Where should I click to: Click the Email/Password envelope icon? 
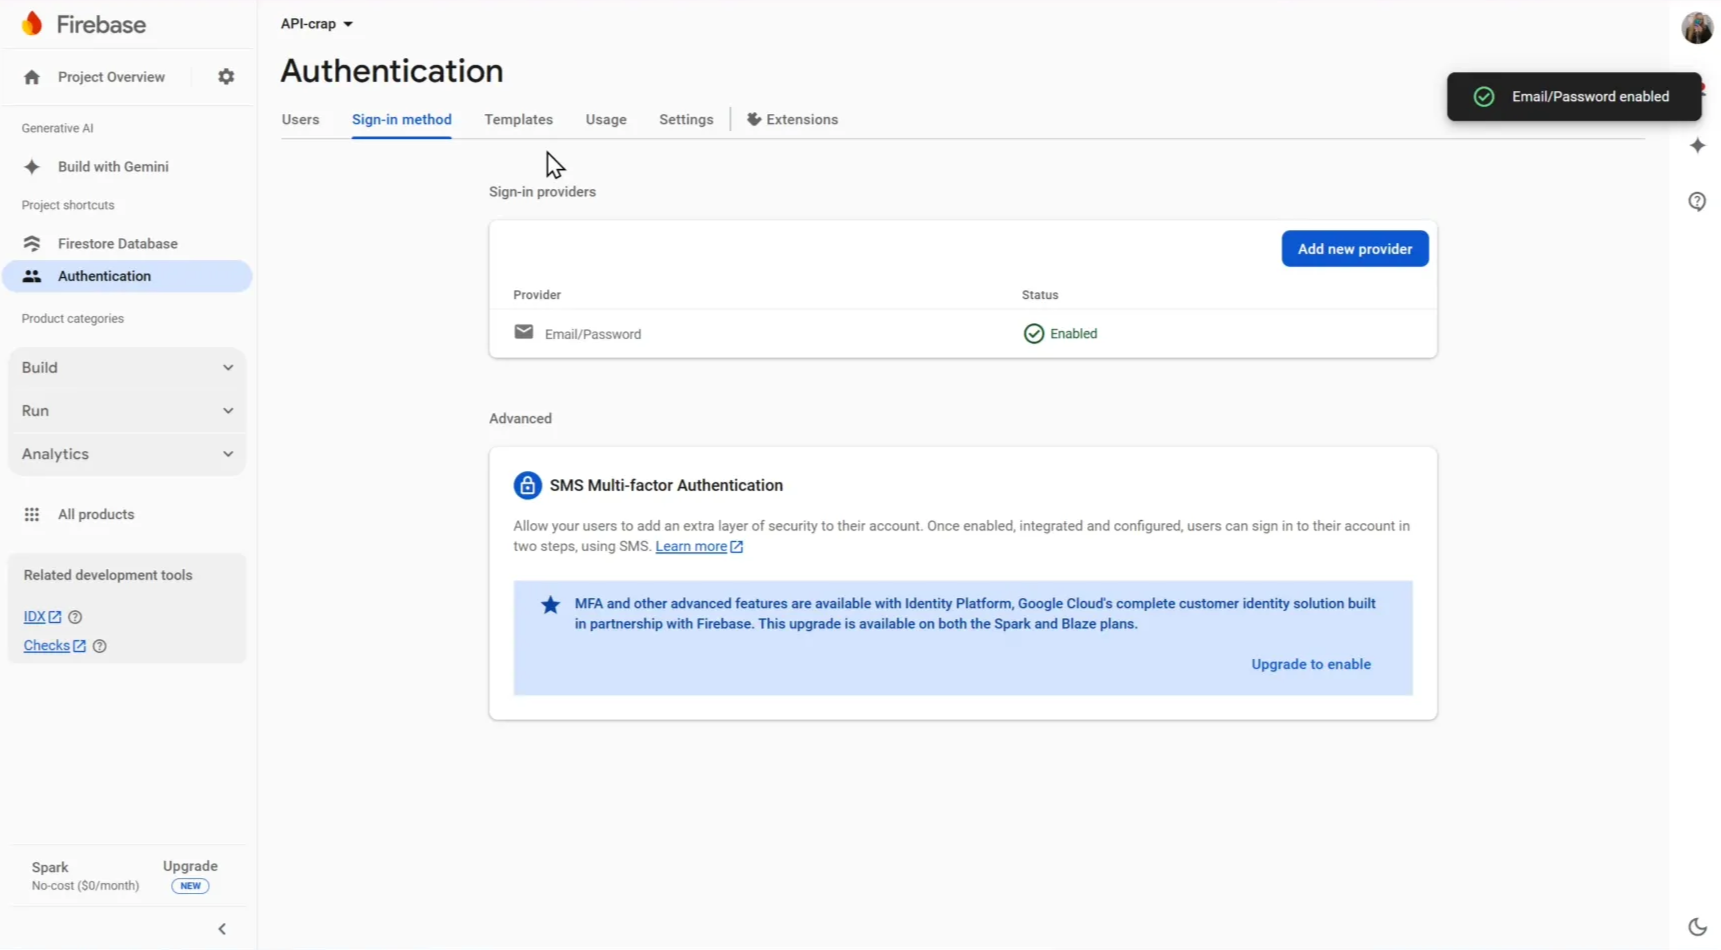(523, 332)
